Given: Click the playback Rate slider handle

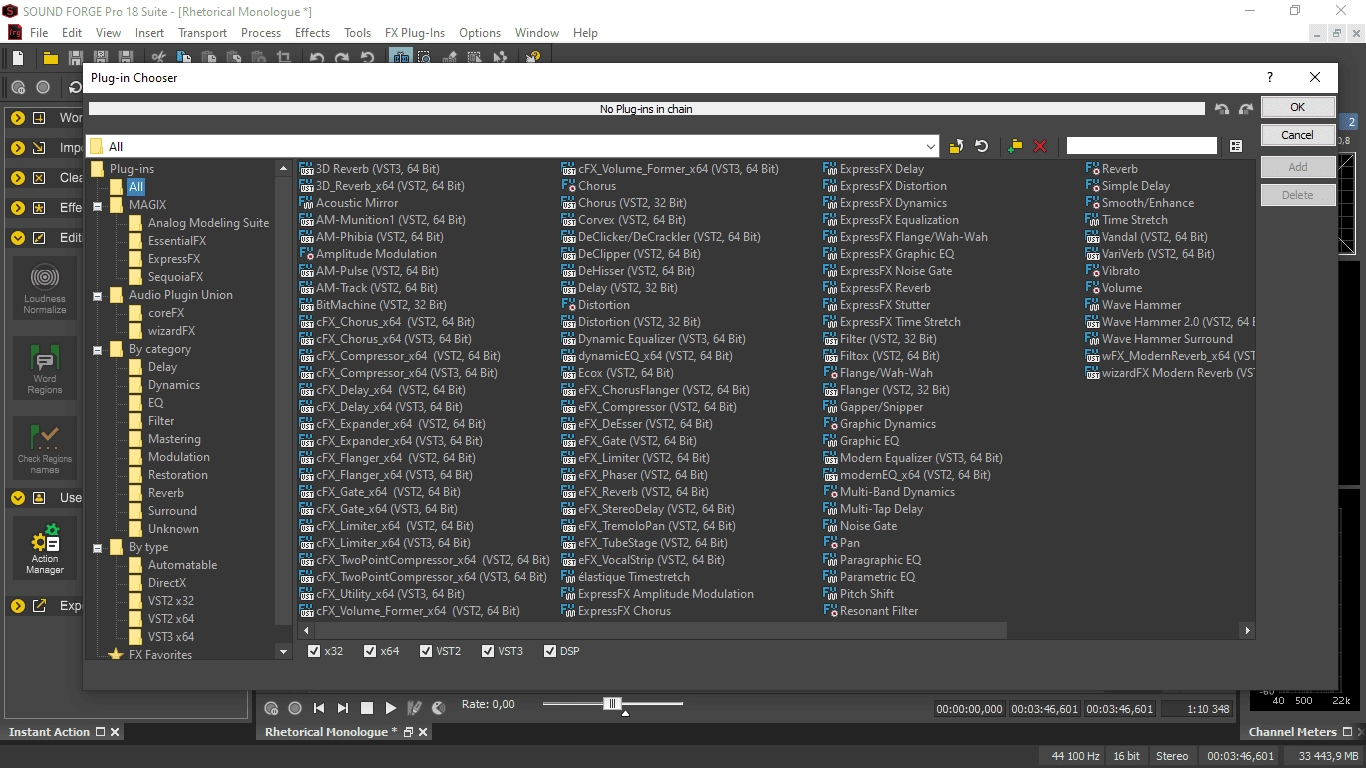Looking at the screenshot, I should 612,704.
